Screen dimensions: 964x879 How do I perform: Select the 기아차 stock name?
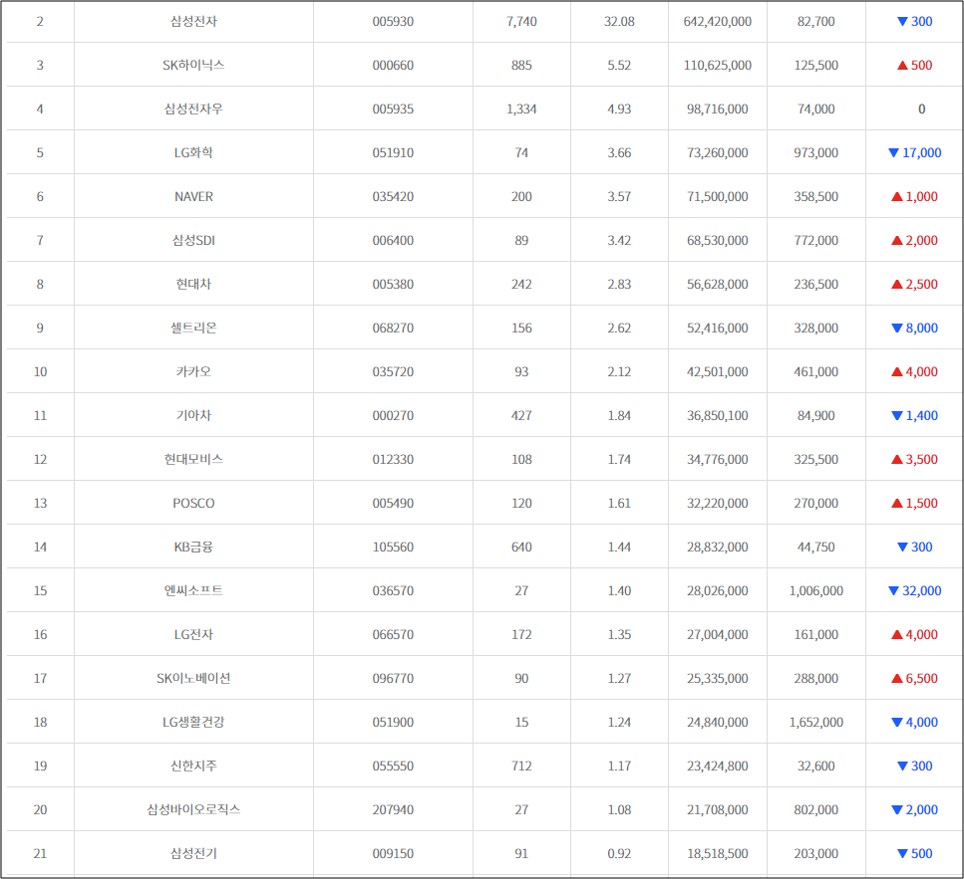coord(193,416)
